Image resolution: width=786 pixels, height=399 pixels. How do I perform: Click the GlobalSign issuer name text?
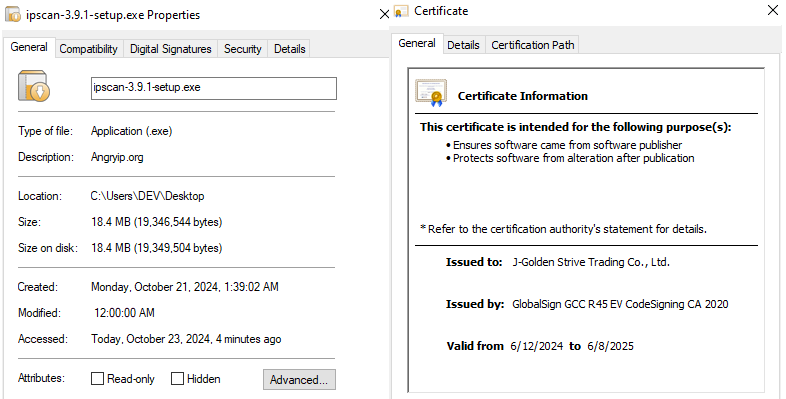(x=620, y=304)
